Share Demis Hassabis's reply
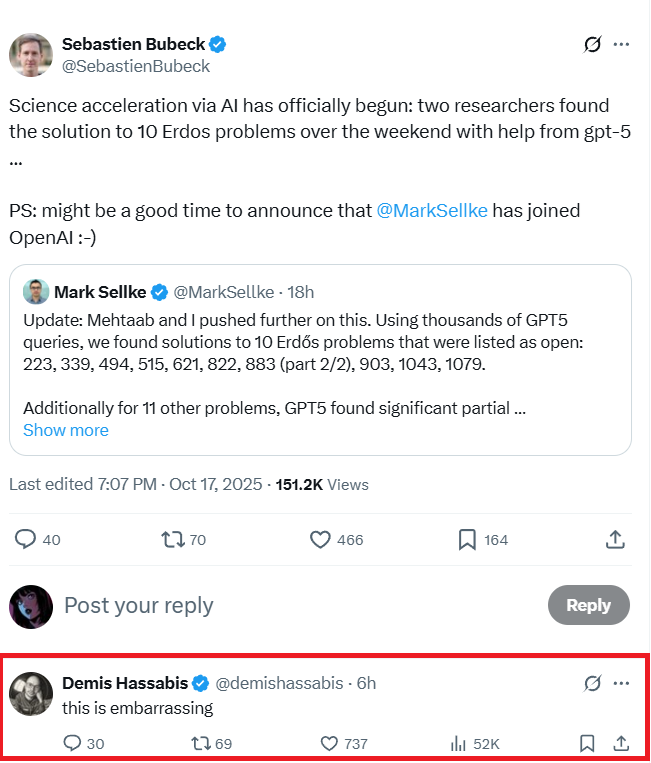Image resolution: width=651 pixels, height=763 pixels. pos(620,743)
